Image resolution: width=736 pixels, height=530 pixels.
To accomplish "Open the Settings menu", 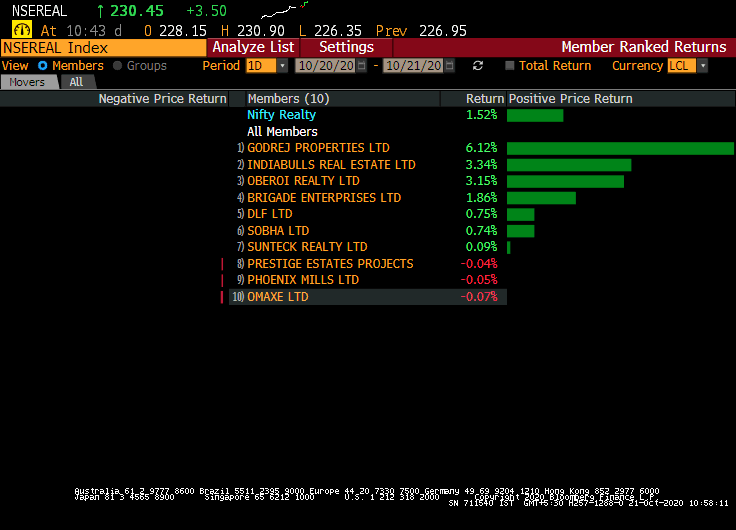I will [x=346, y=47].
